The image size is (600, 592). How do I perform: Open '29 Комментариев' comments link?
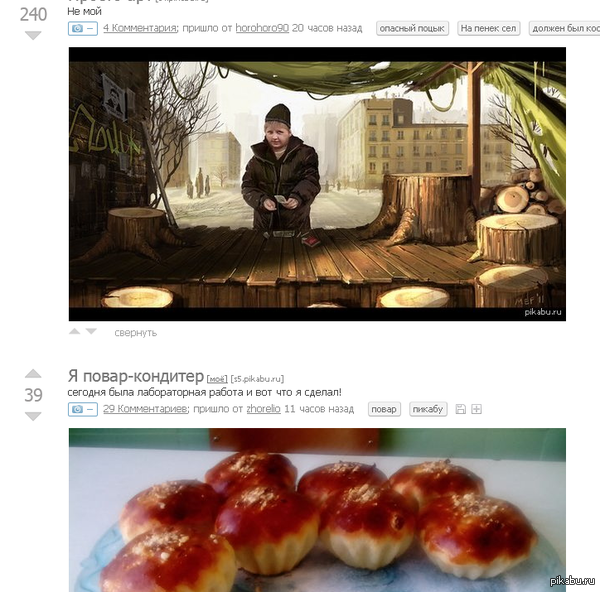click(145, 409)
